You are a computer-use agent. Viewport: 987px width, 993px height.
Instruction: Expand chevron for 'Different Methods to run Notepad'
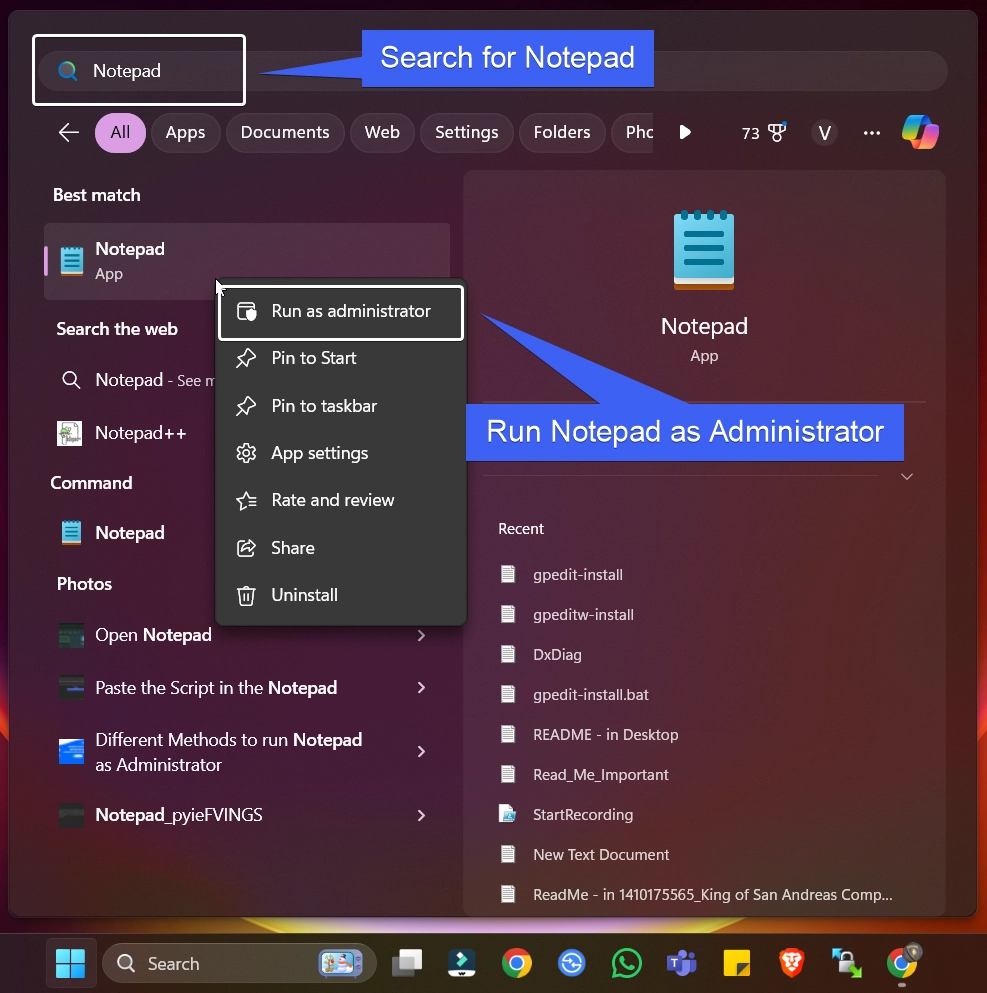(x=422, y=752)
